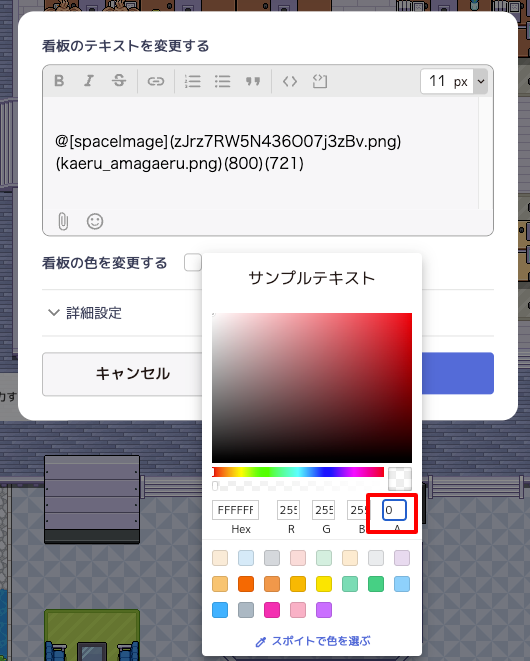
Task: Toggle italic formatting in the editor toolbar
Action: click(x=89, y=81)
